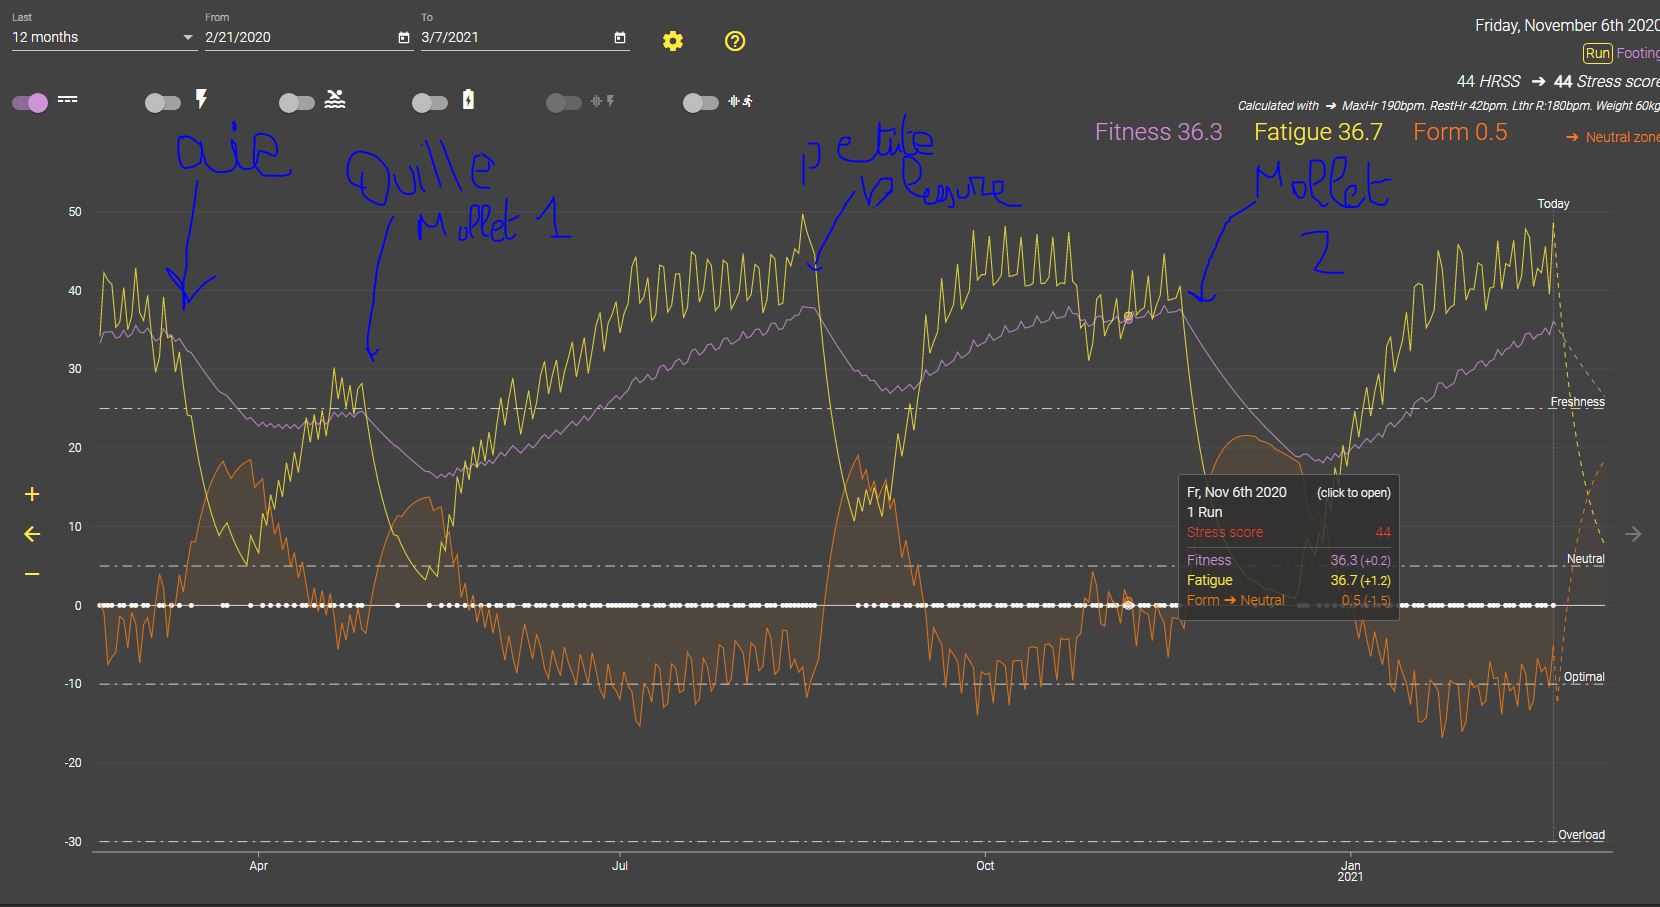
Task: Toggle the dimmed switch beside the waveform-bolt icon
Action: pos(564,102)
